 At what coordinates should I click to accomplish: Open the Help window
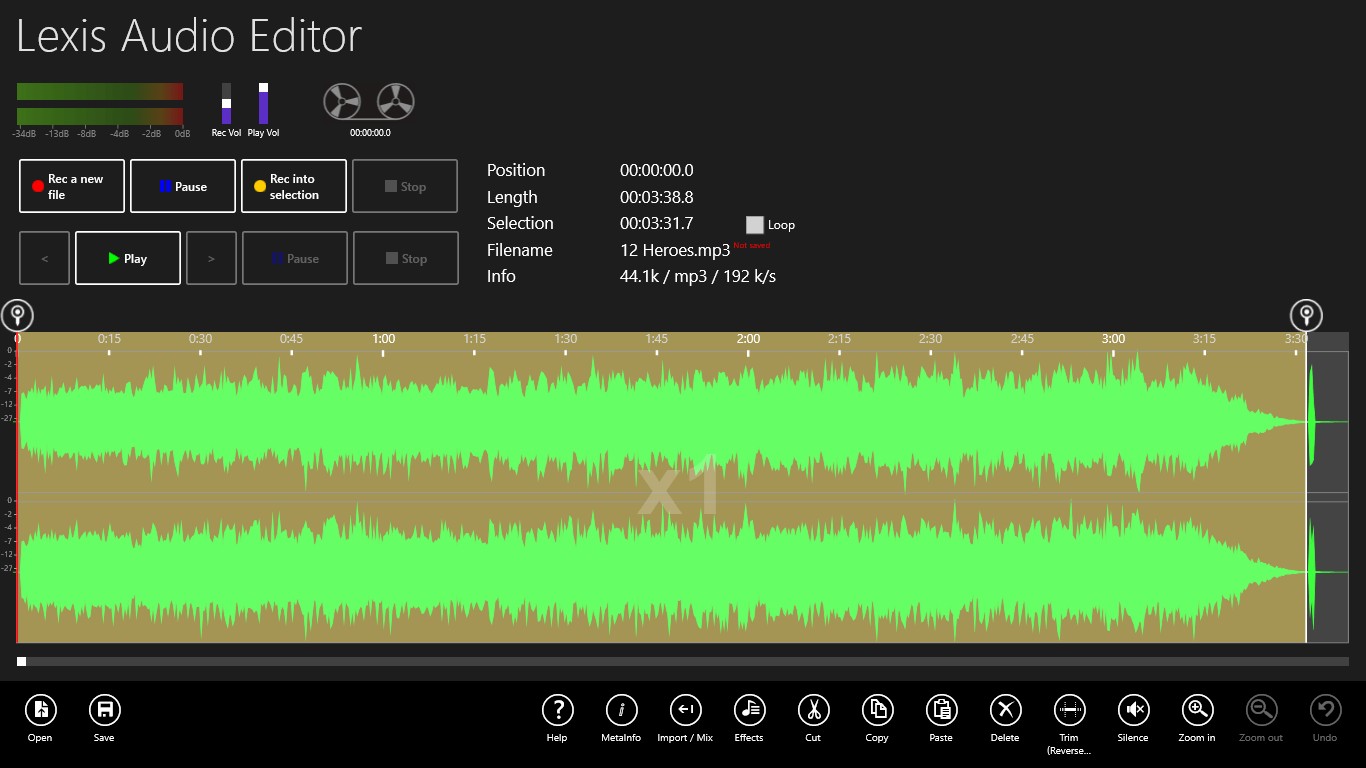tap(557, 711)
